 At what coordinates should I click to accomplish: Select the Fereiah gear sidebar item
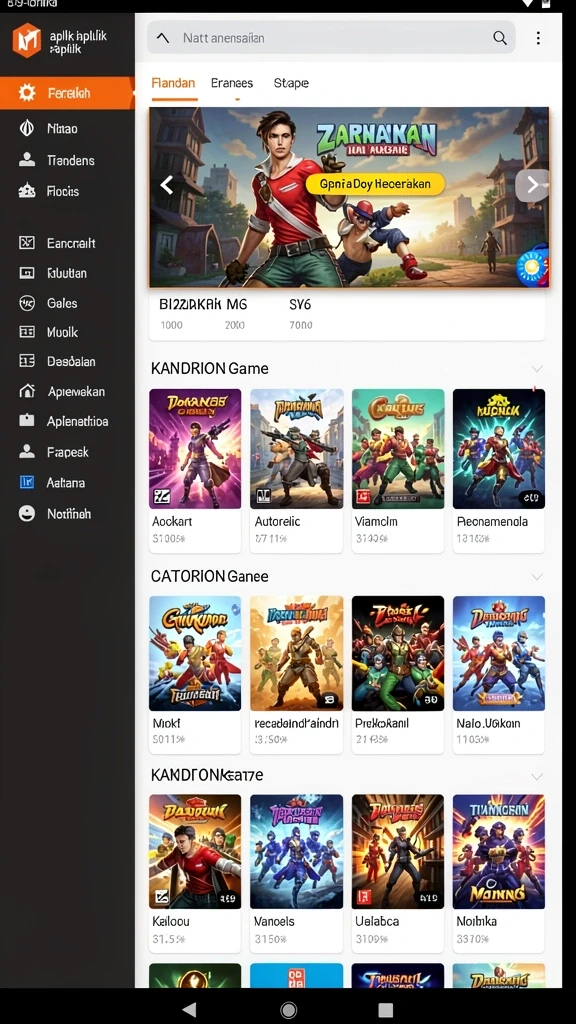(x=67, y=93)
